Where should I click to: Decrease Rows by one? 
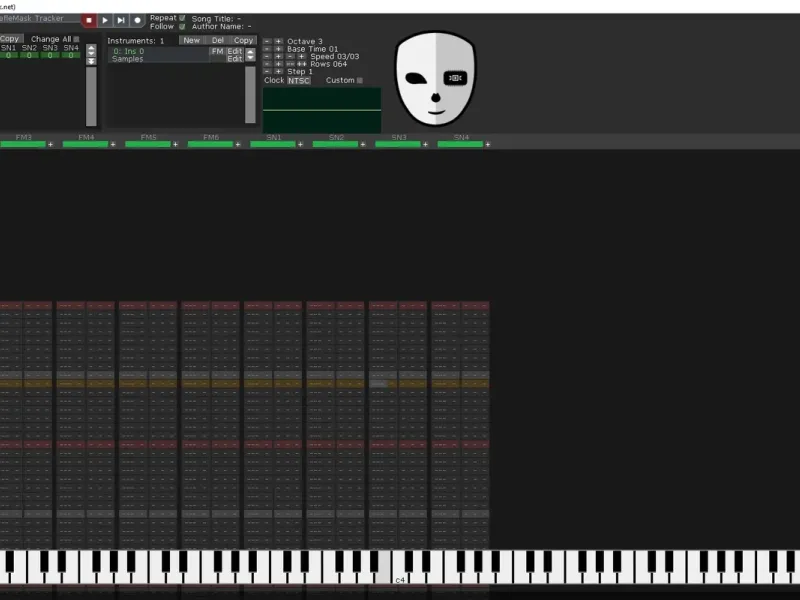267,64
